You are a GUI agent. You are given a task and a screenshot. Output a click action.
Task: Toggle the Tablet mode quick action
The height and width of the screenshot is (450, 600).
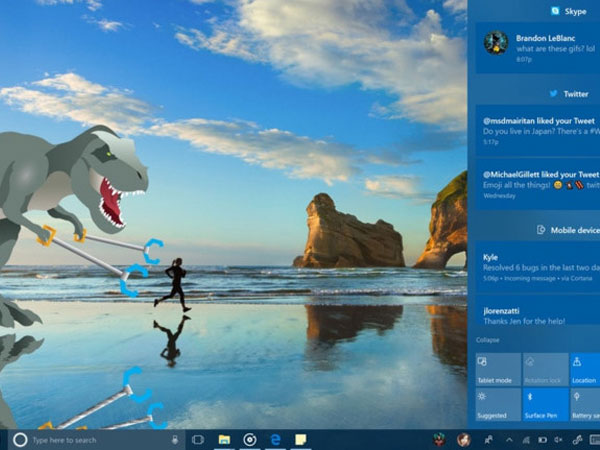tap(498, 369)
